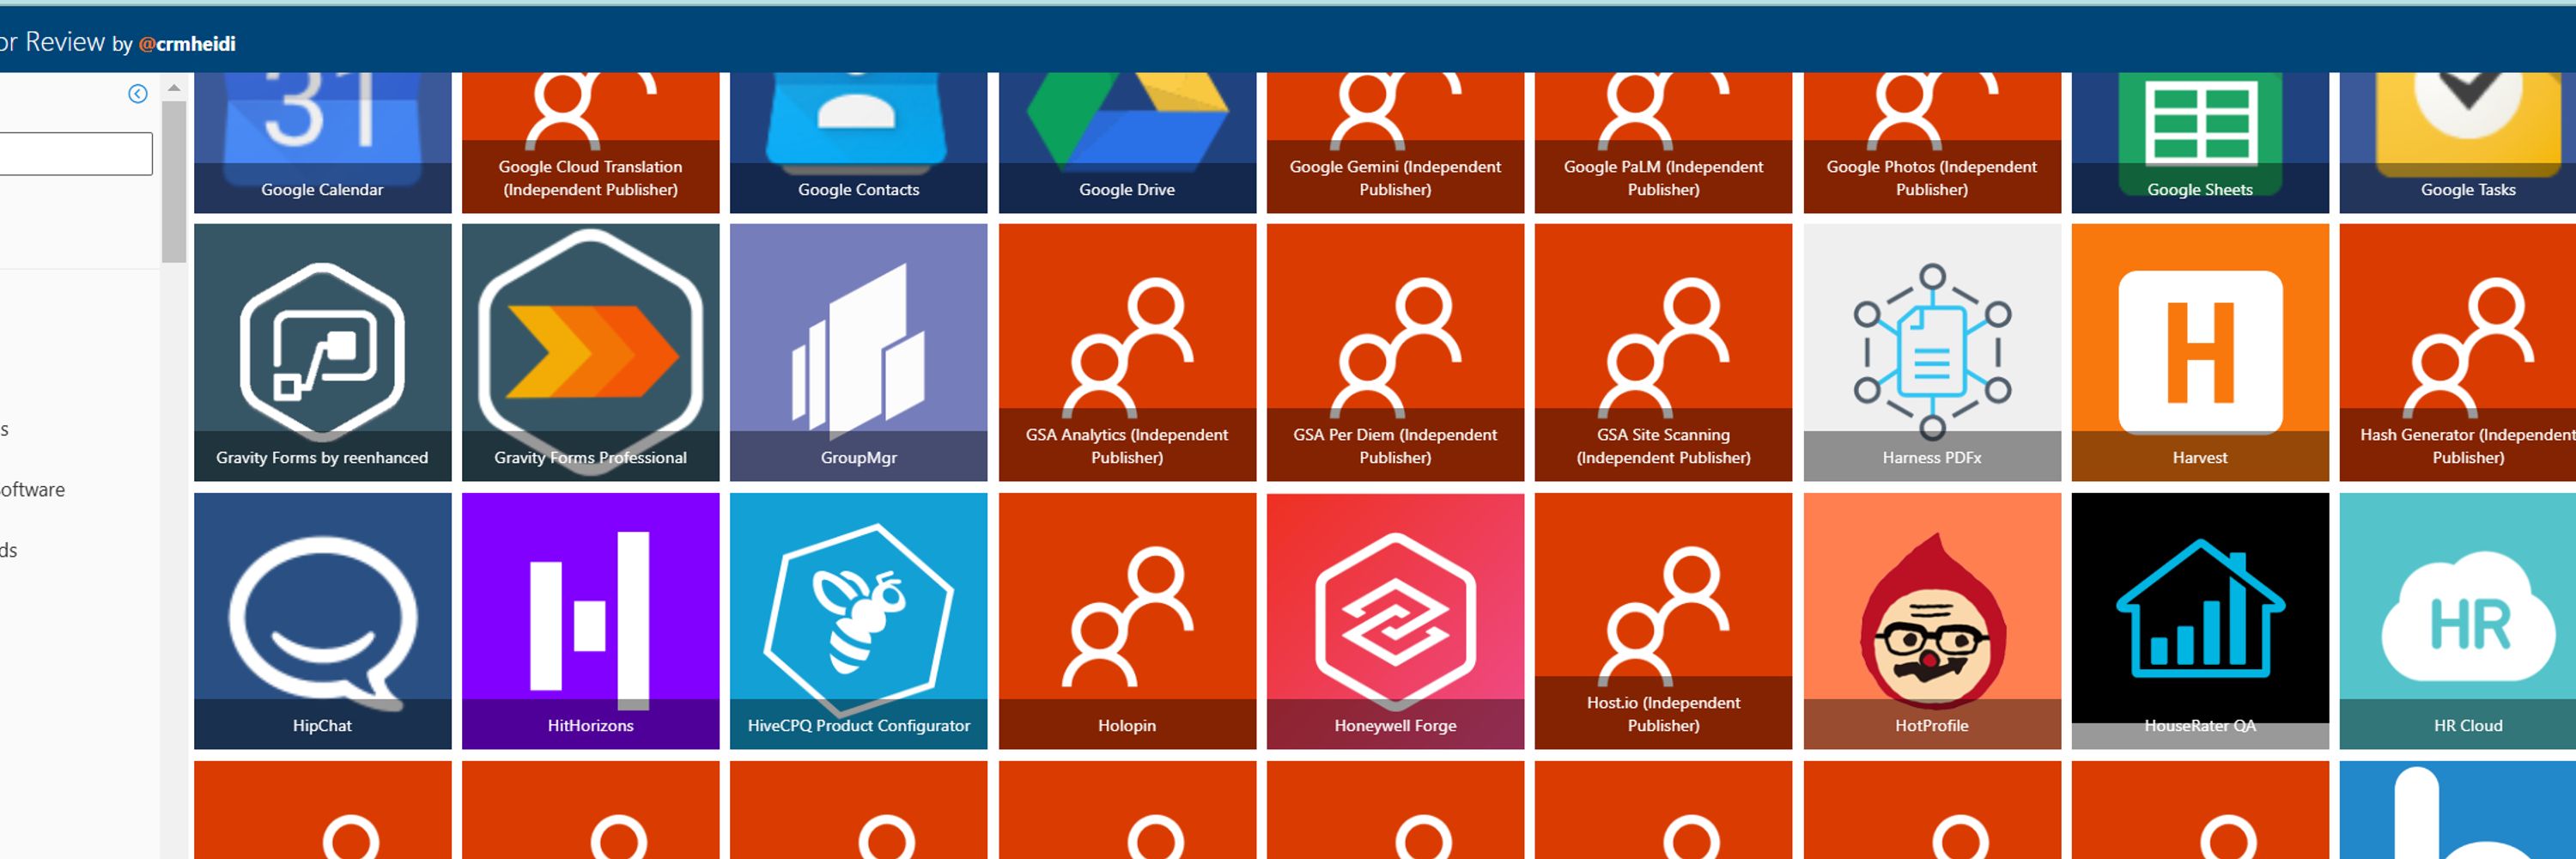Select Google Cloud Translation (Independent Publisher) tile
2576x859 pixels.
click(590, 141)
